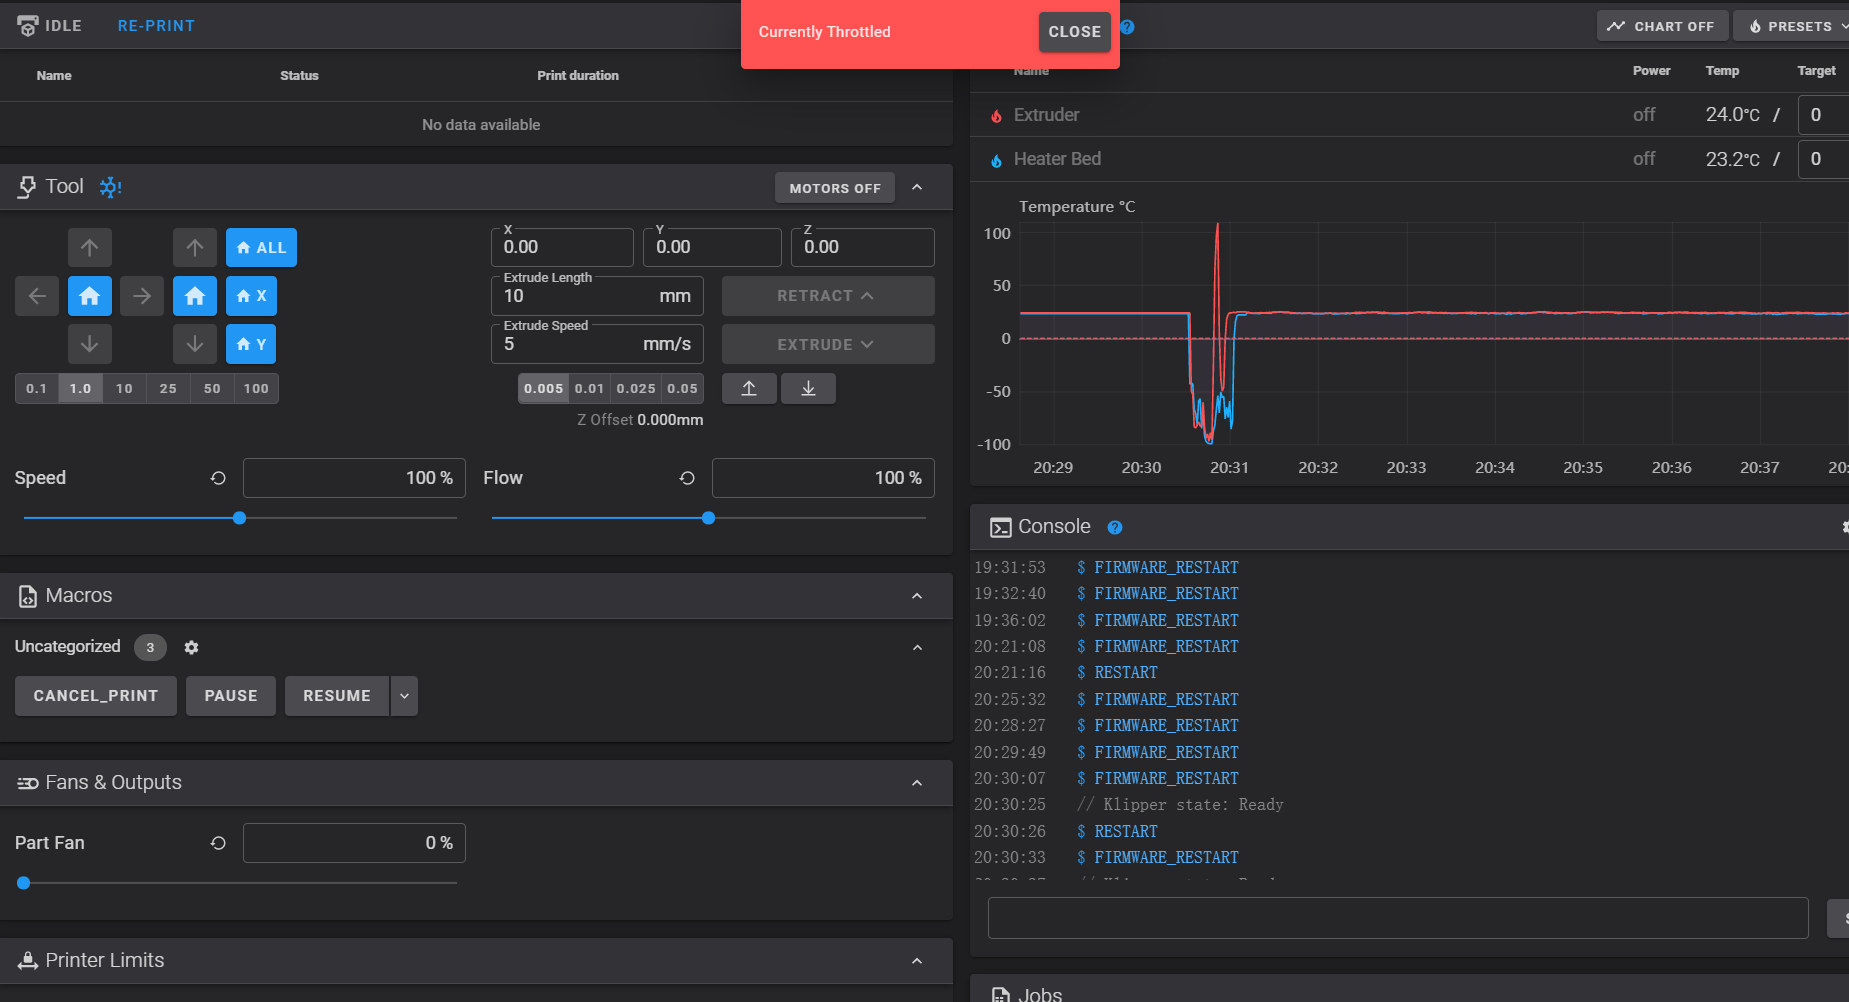1849x1002 pixels.
Task: Select 0.01 Z offset step
Action: click(590, 389)
